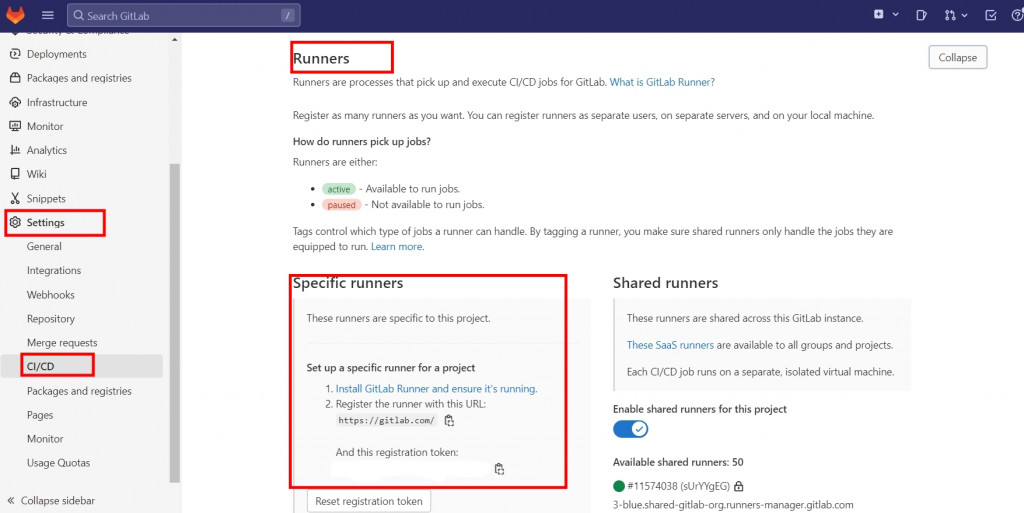Open the These SaaS runners link

[x=670, y=345]
